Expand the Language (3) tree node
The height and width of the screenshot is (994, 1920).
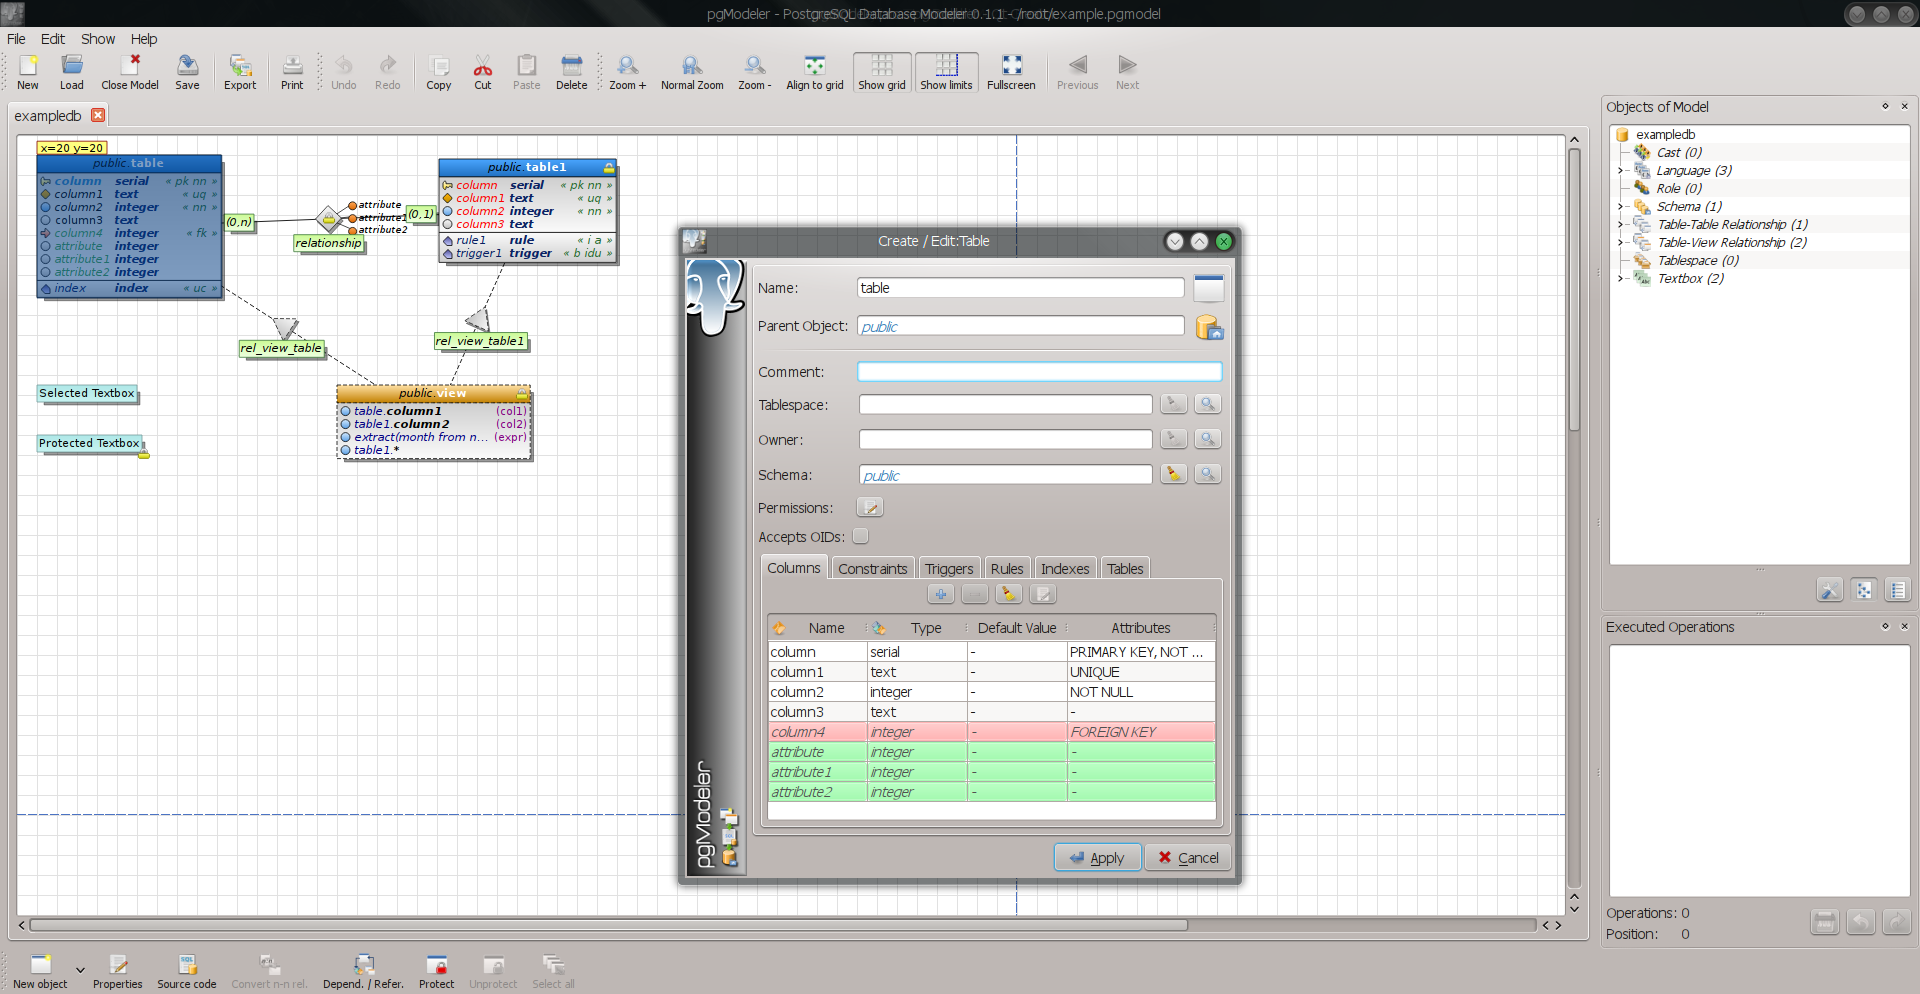(1620, 171)
